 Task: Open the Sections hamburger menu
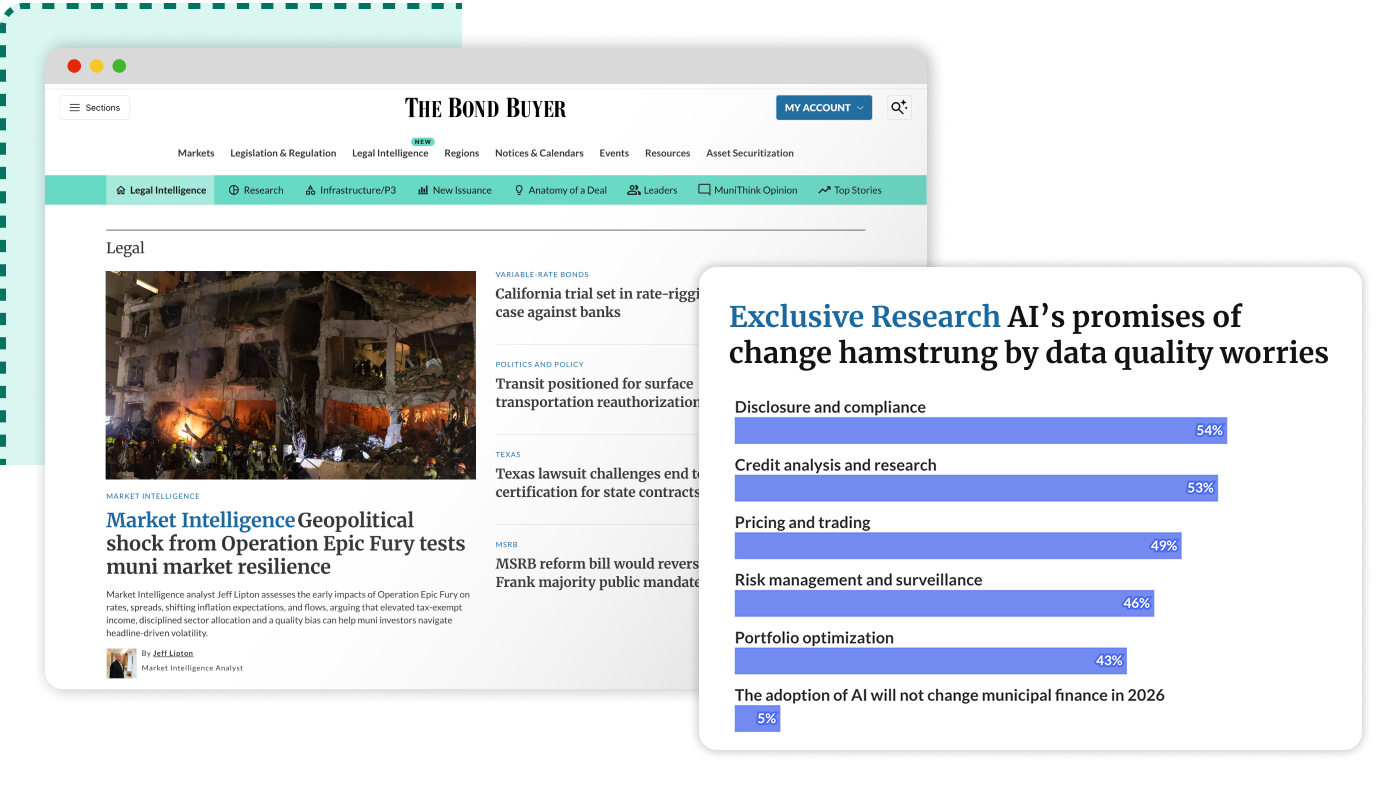pos(95,108)
